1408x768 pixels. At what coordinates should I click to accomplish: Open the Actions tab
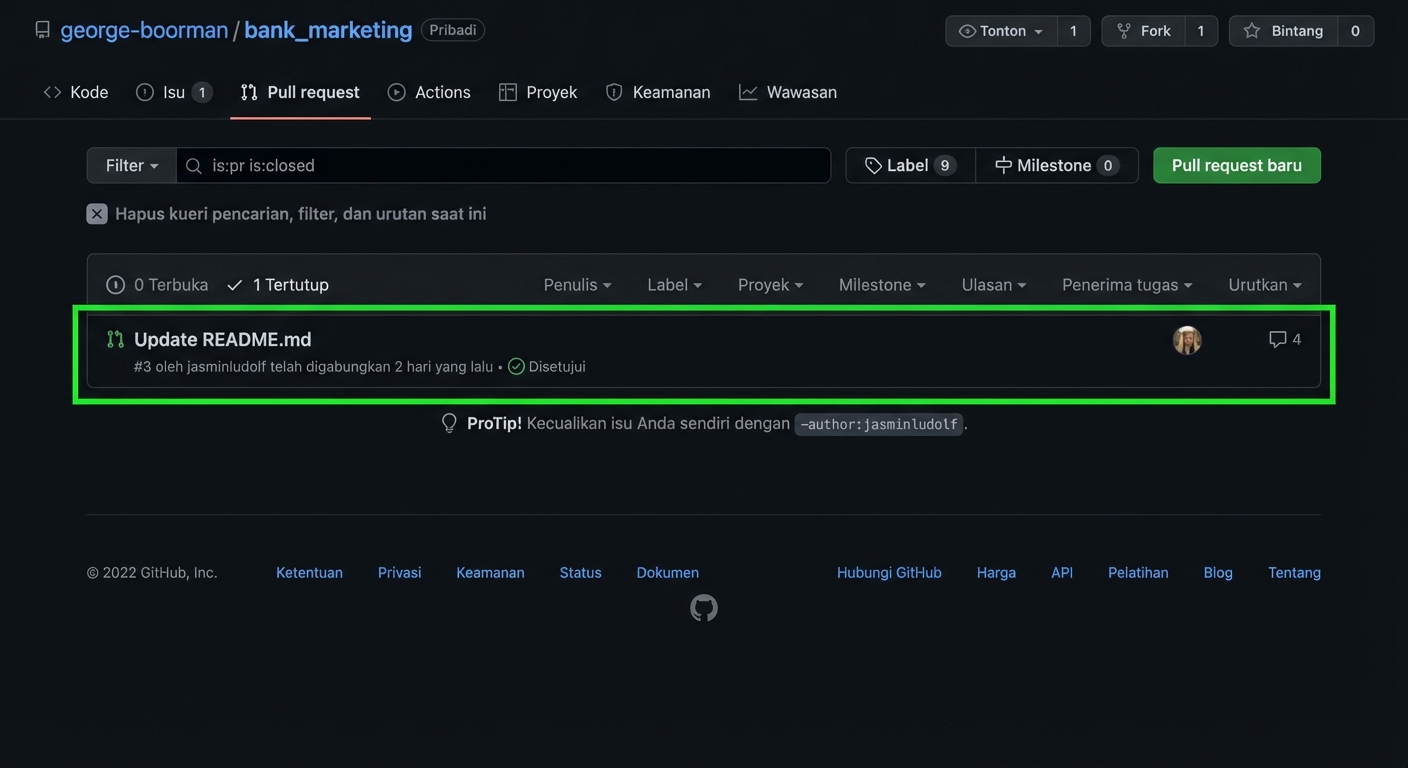(x=429, y=92)
